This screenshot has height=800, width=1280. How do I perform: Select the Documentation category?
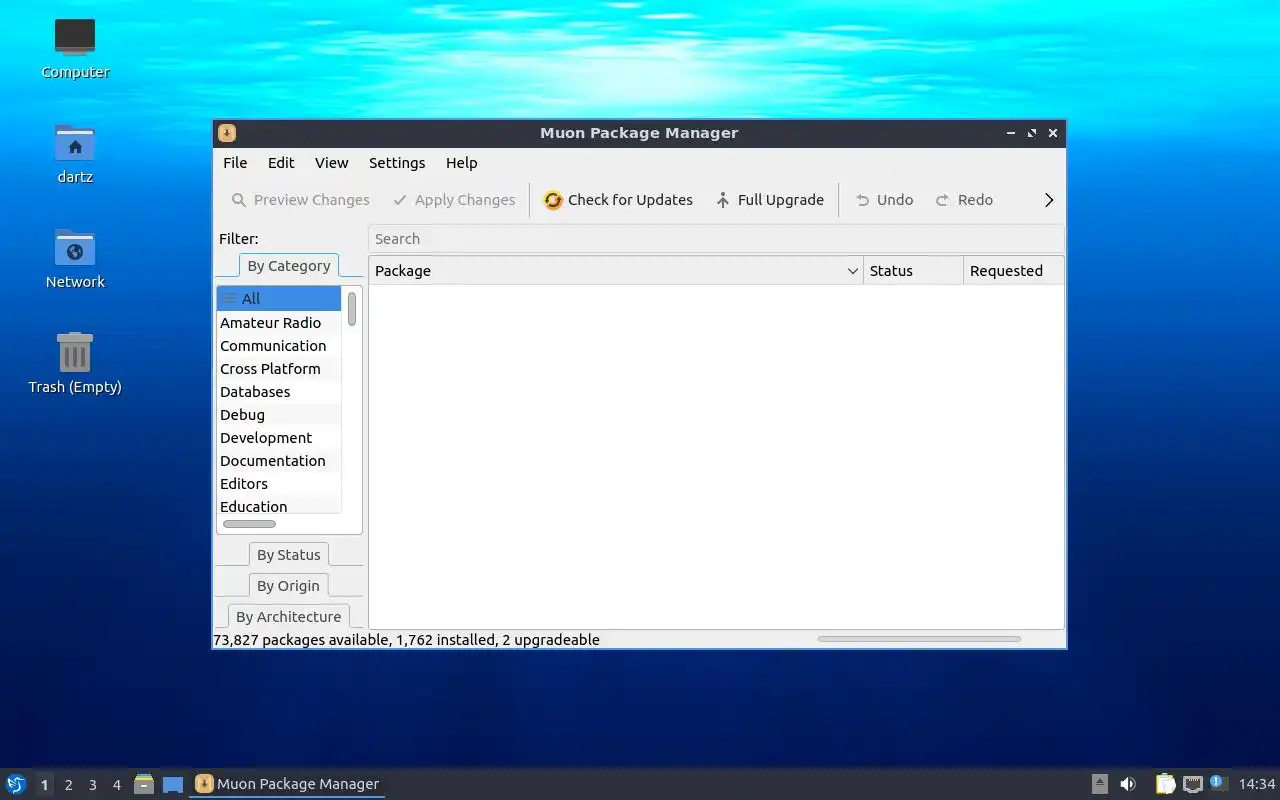pyautogui.click(x=279, y=461)
